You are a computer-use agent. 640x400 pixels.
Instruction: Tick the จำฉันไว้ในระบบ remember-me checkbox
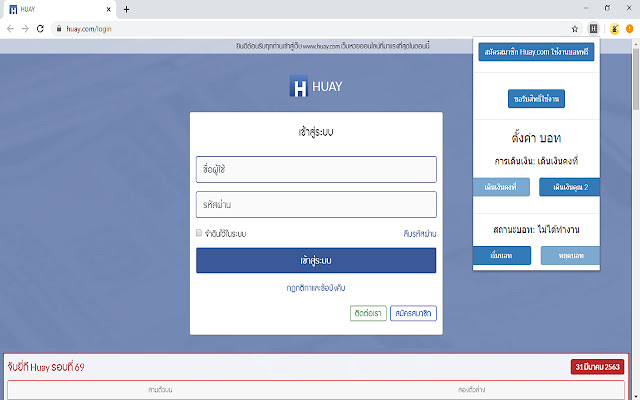199,233
